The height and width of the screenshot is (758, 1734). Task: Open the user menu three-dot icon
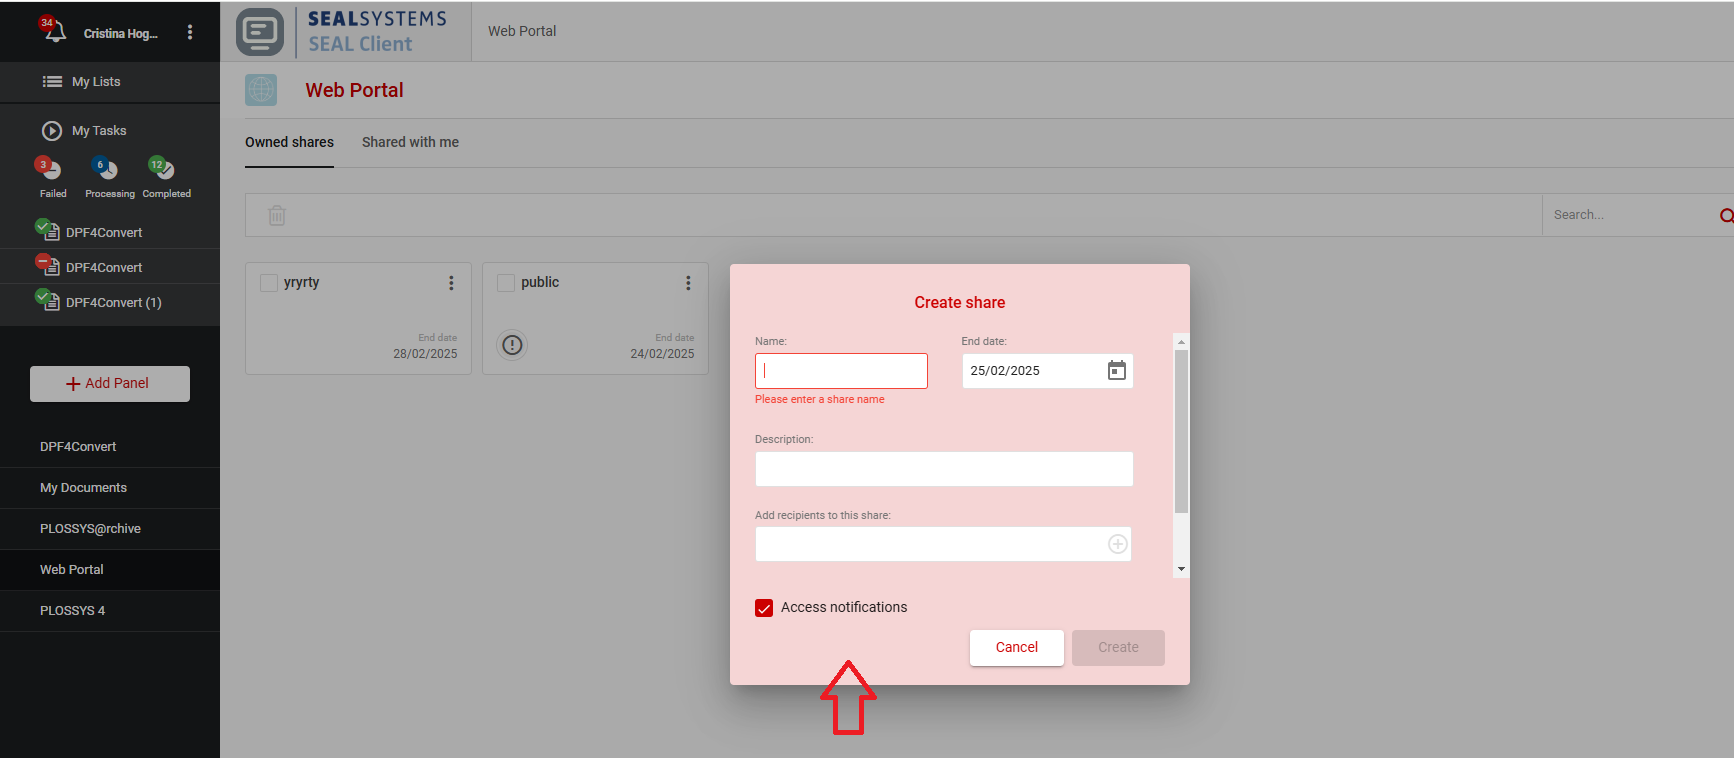pyautogui.click(x=190, y=32)
